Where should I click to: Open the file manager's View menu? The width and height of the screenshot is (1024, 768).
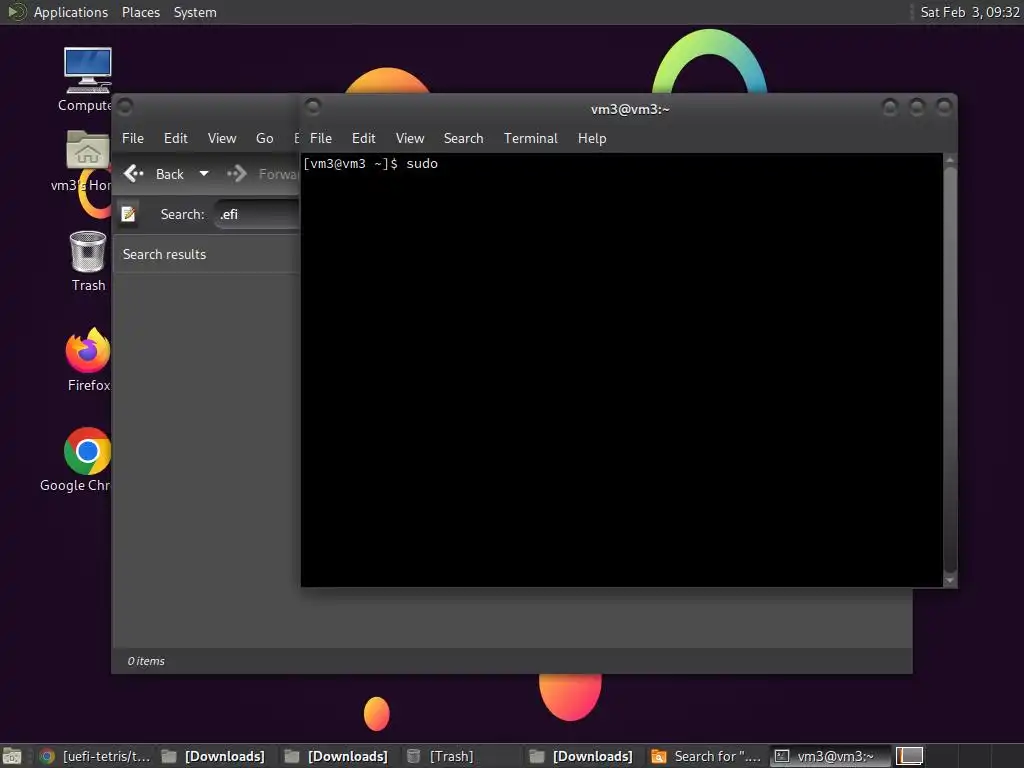coord(221,138)
